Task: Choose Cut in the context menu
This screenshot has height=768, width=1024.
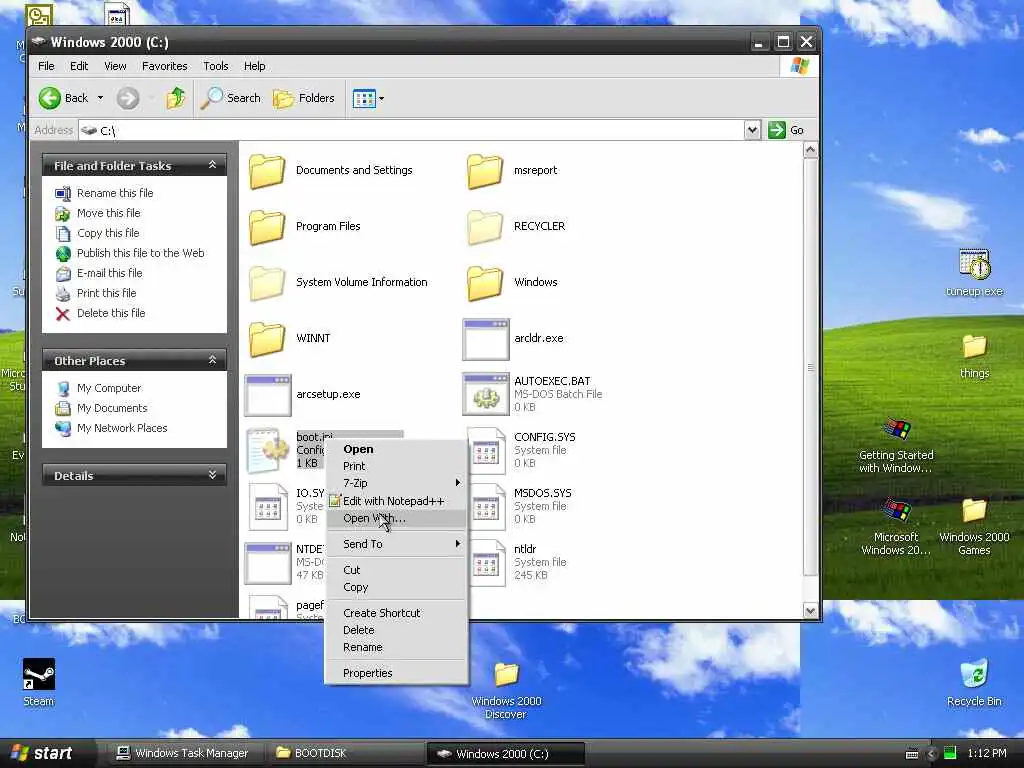Action: tap(396, 570)
